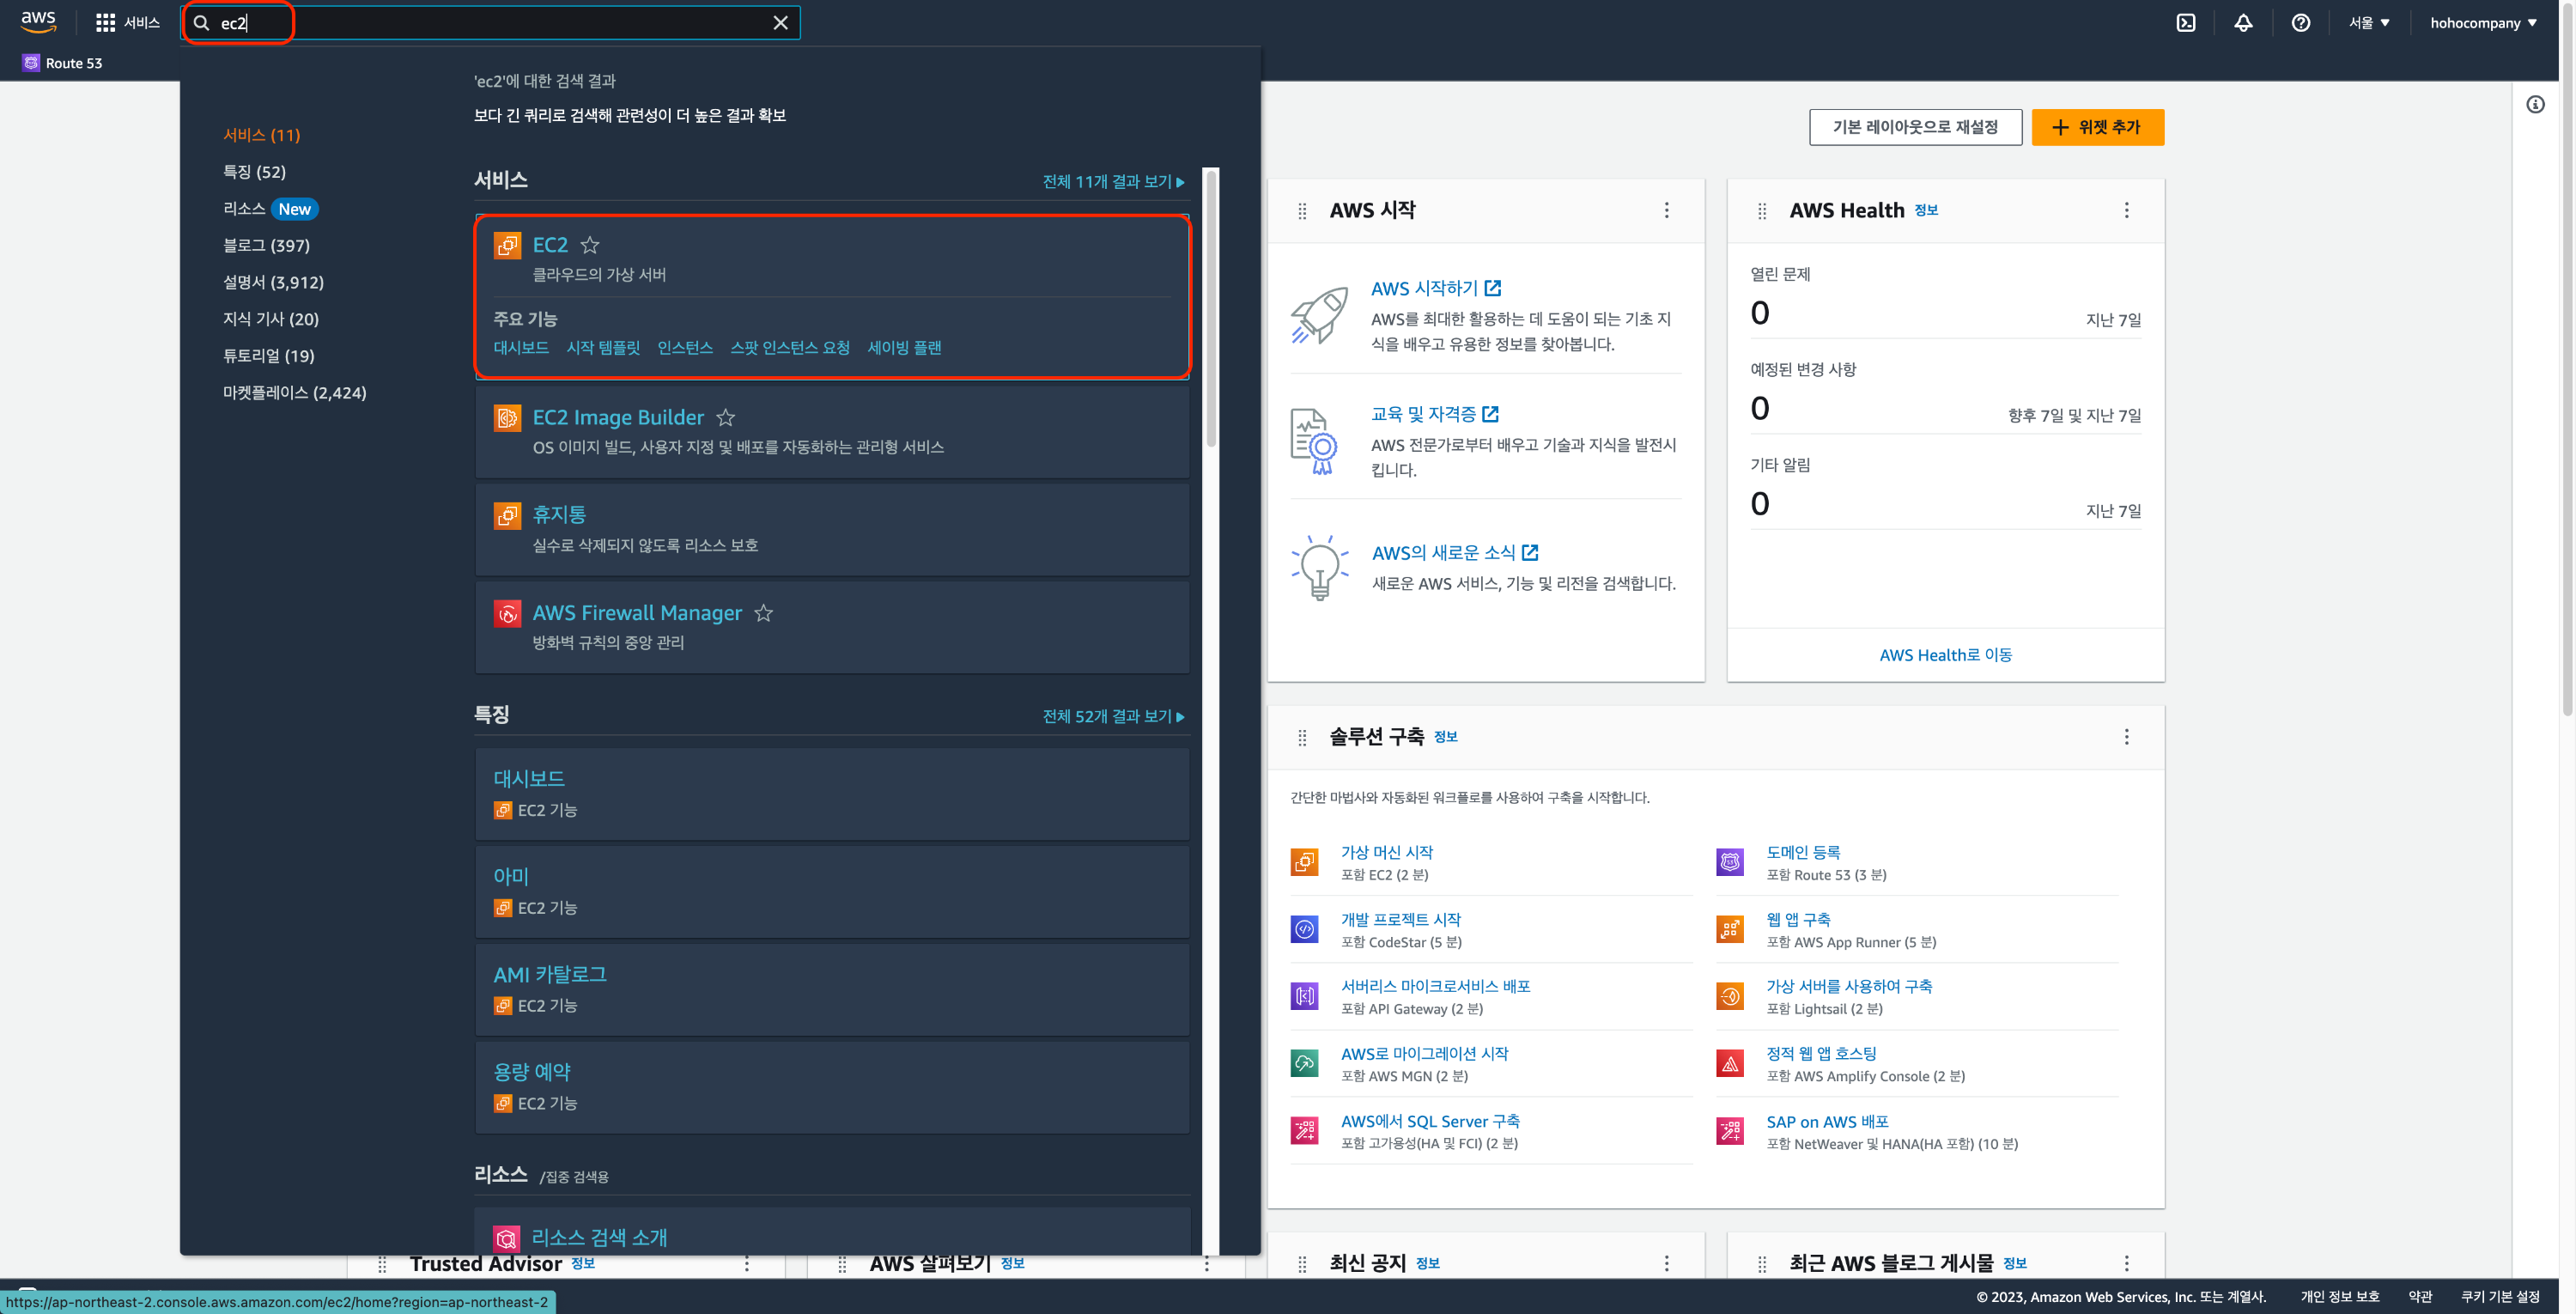2576x1314 pixels.
Task: Select the 블로그 (397) results category
Action: pos(266,245)
